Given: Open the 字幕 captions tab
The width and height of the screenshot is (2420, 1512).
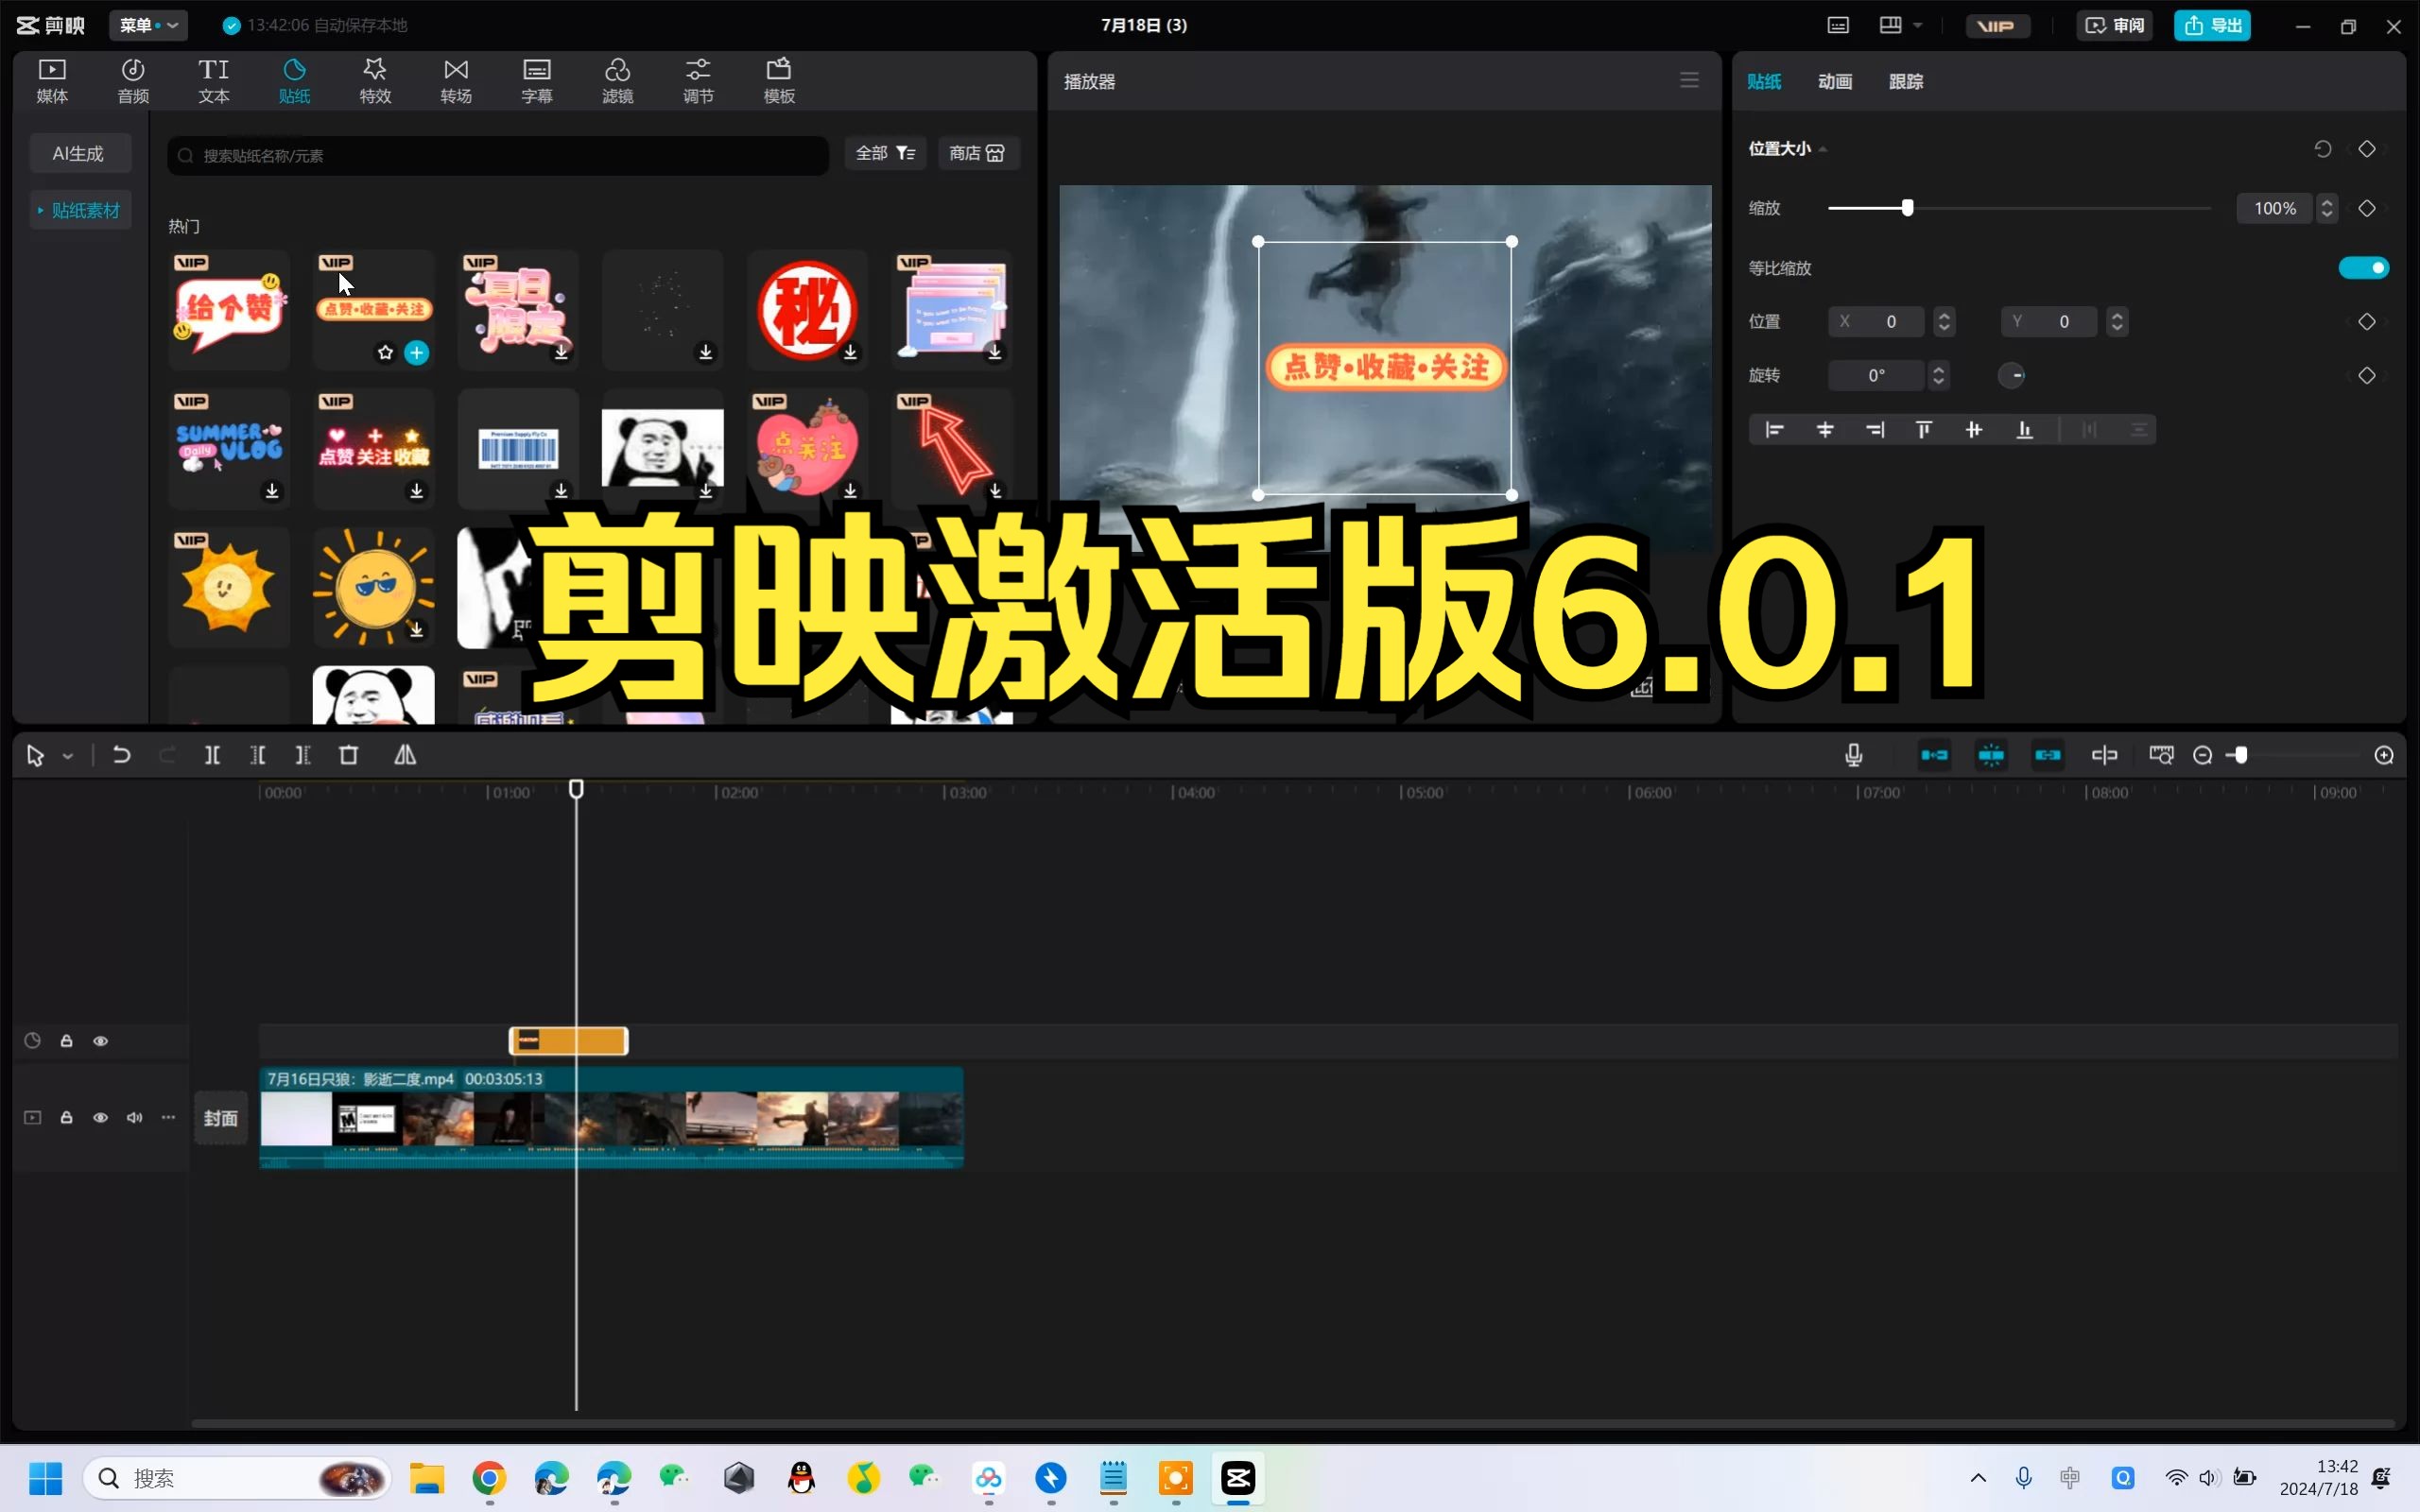Looking at the screenshot, I should (537, 81).
